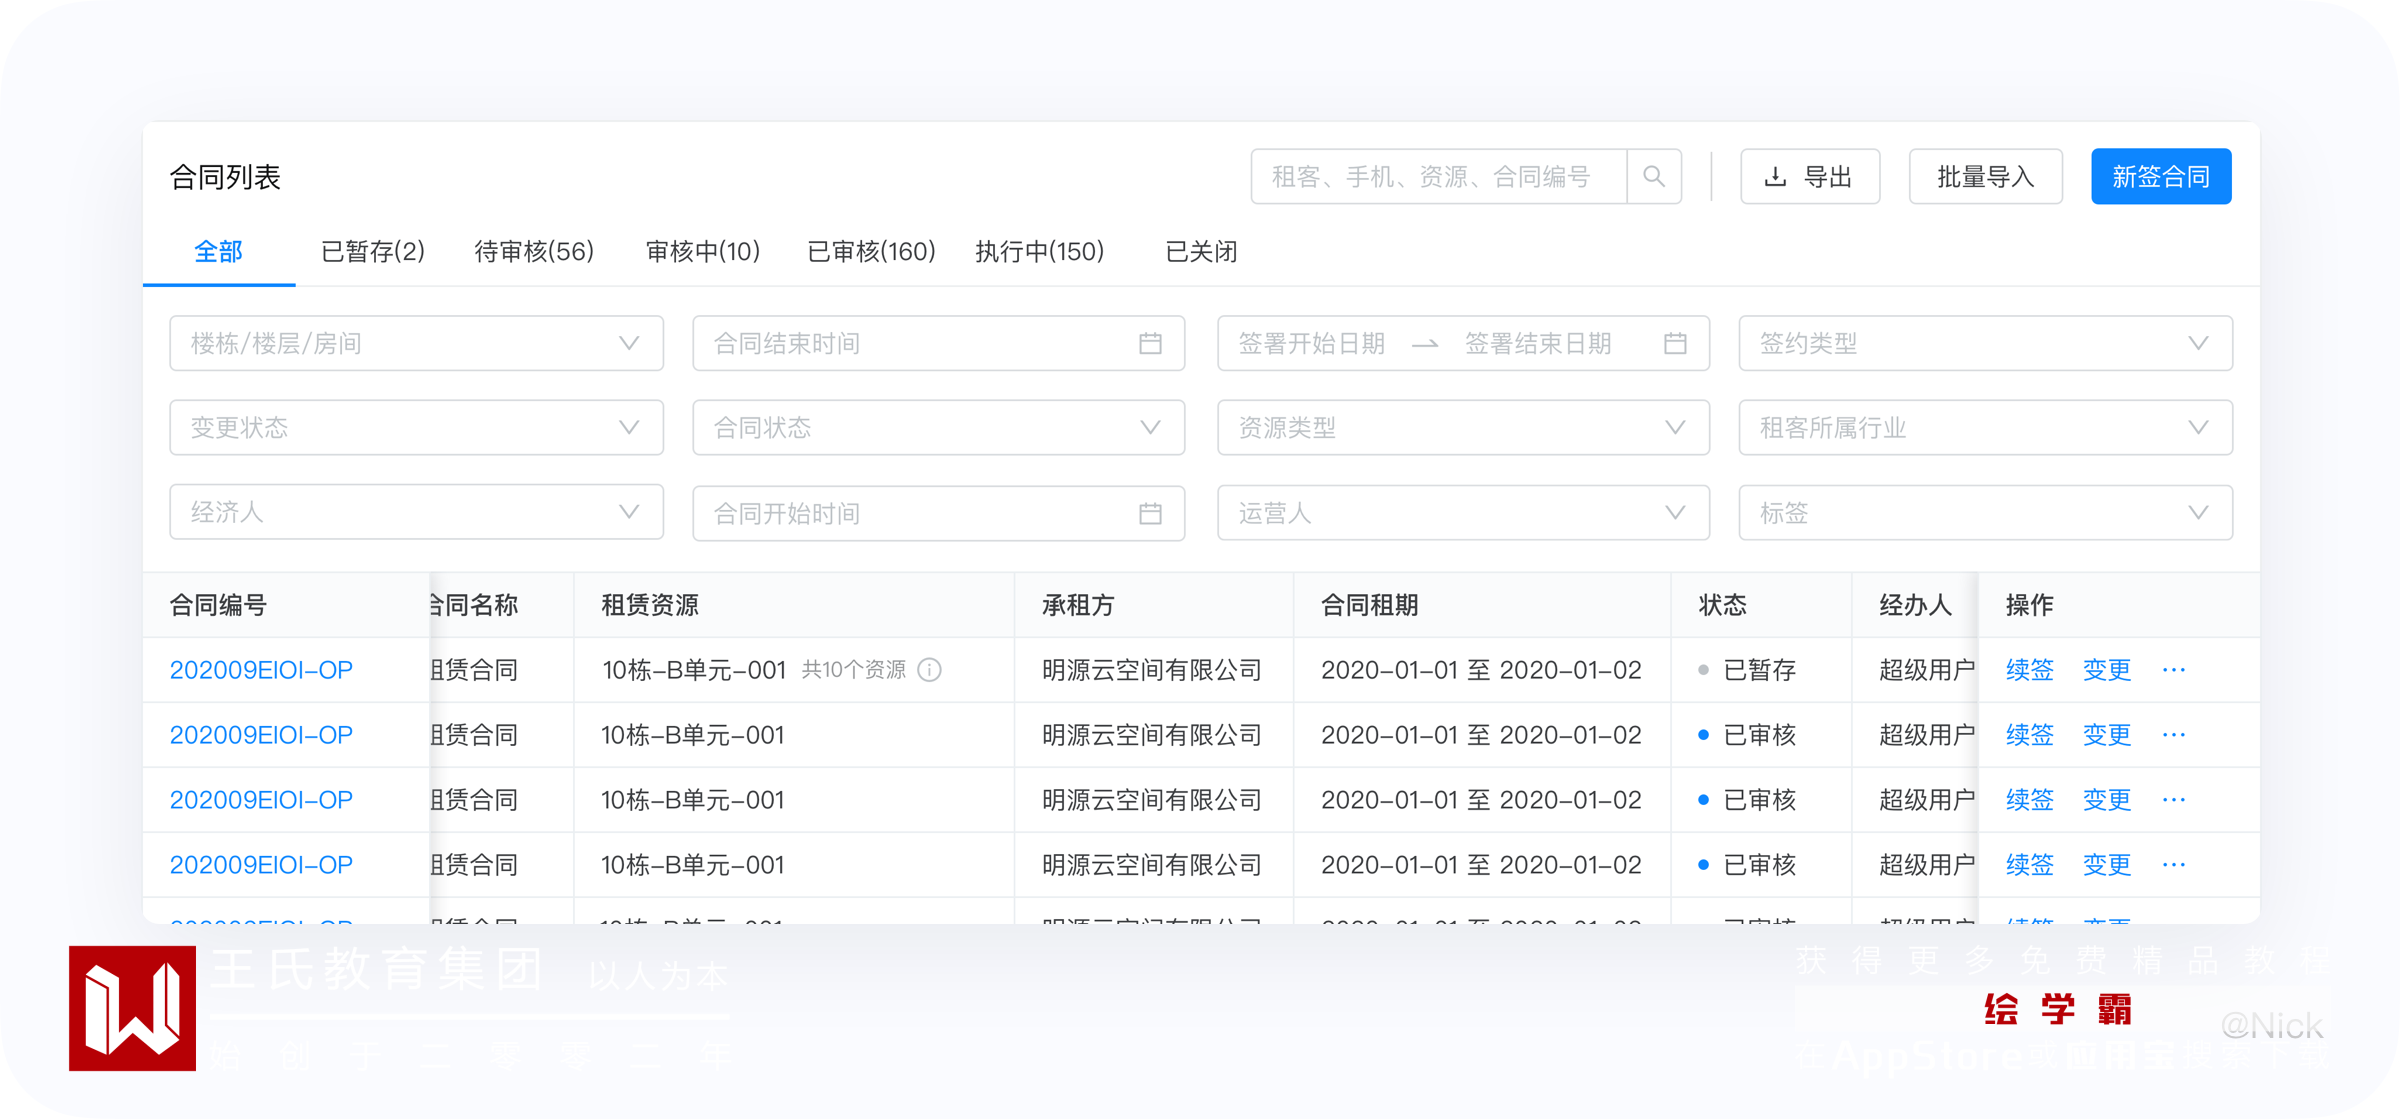Open first contract link 202009EIOI-OP
The image size is (2400, 1119).
pos(261,670)
